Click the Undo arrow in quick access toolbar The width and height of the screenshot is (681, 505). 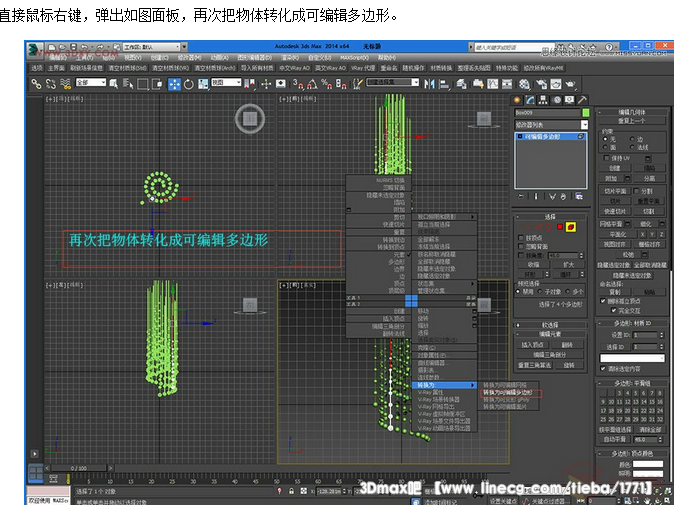tap(85, 47)
